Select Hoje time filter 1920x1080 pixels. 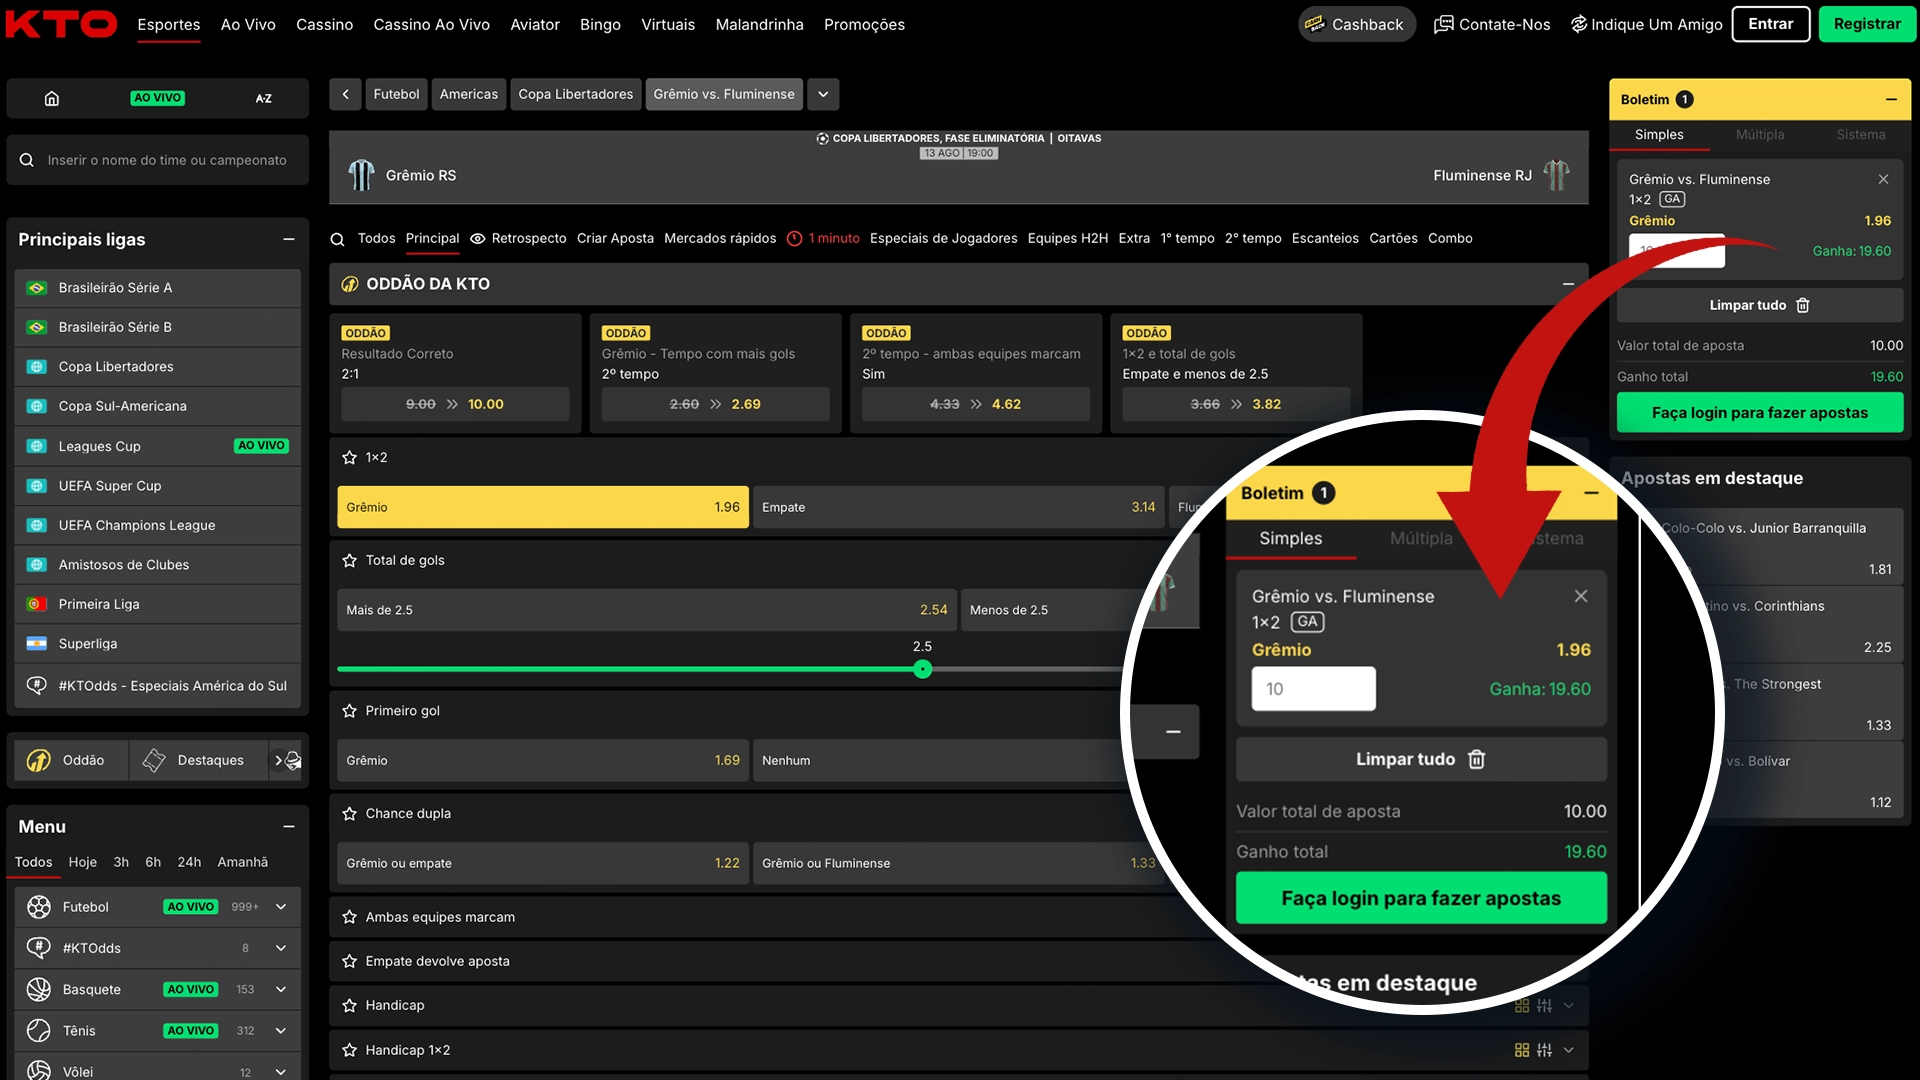[83, 862]
